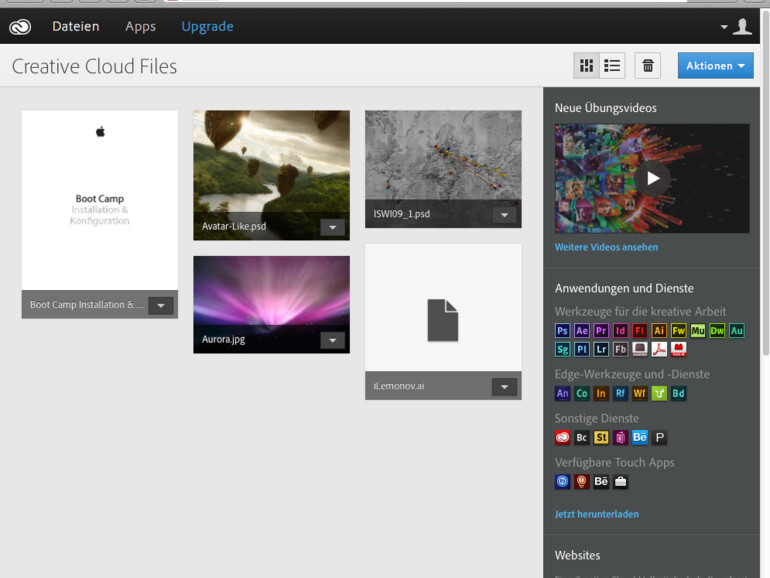Open the Apps menu

click(x=140, y=27)
